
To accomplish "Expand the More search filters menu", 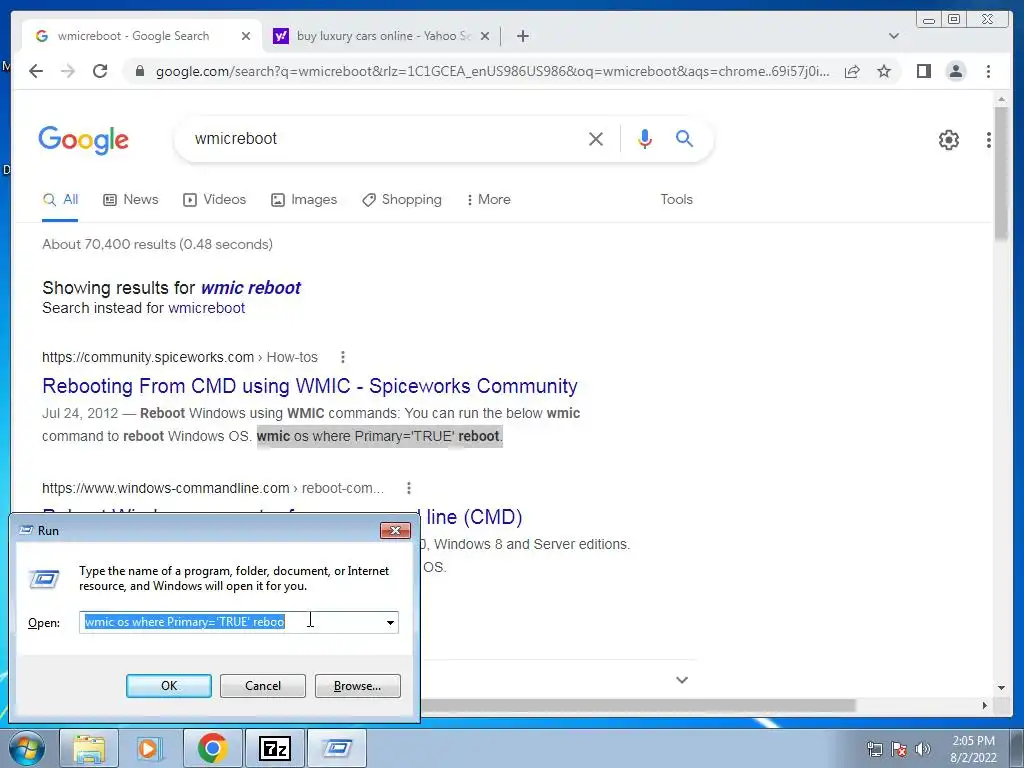I will [x=488, y=199].
